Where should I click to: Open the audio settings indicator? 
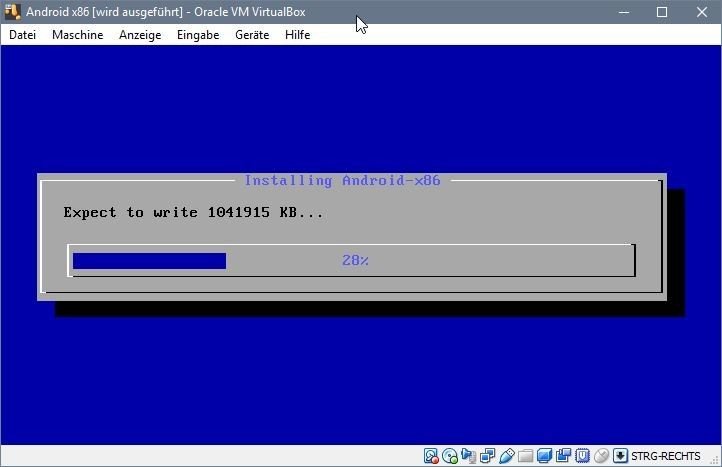pyautogui.click(x=469, y=456)
